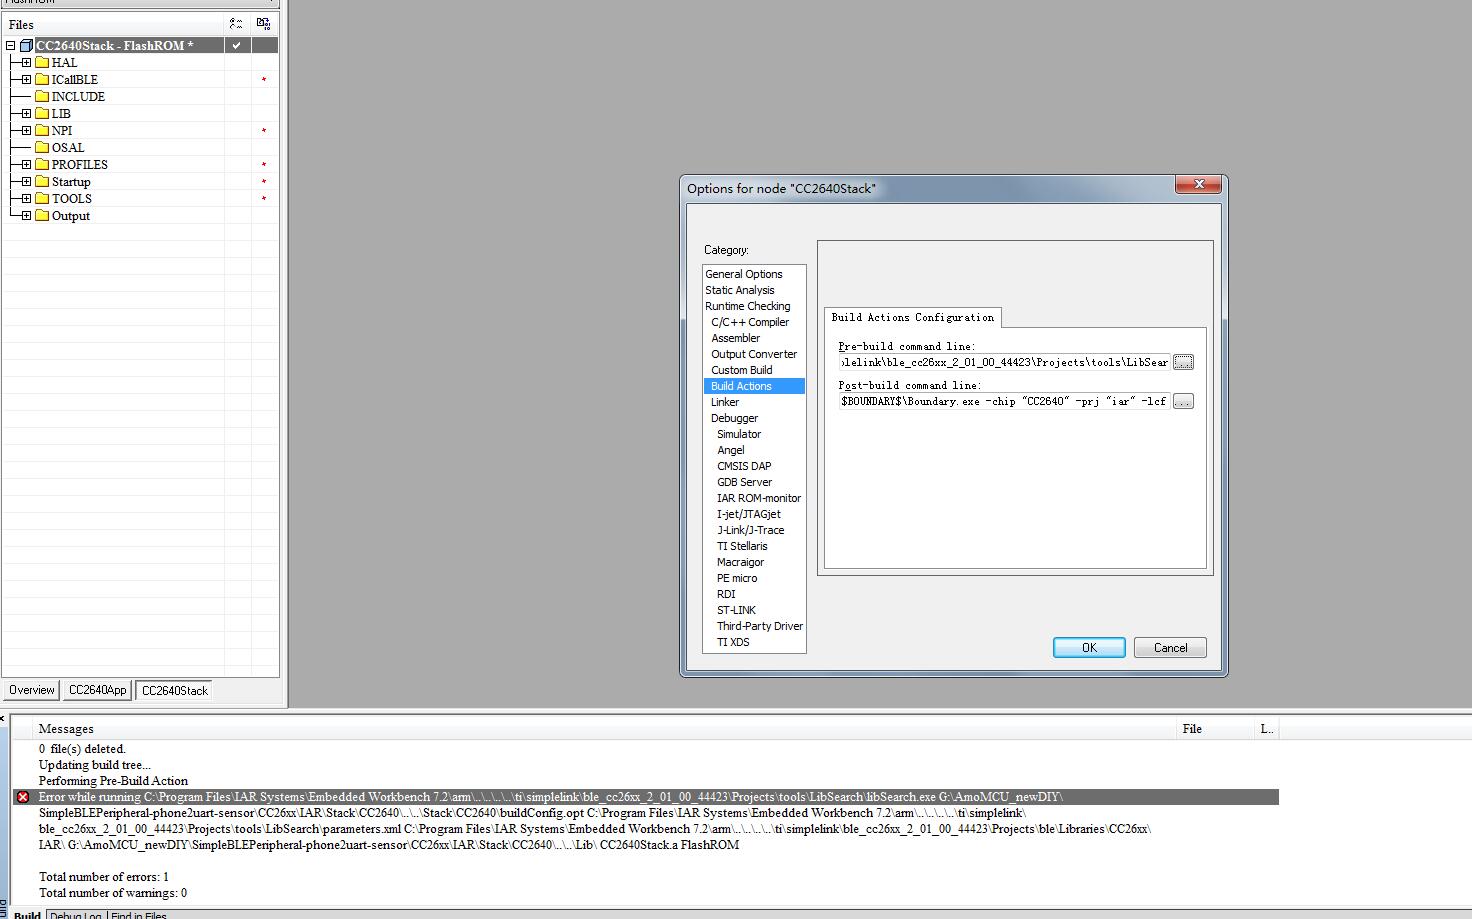This screenshot has height=919, width=1472.
Task: Click the NPI folder icon
Action: click(42, 131)
